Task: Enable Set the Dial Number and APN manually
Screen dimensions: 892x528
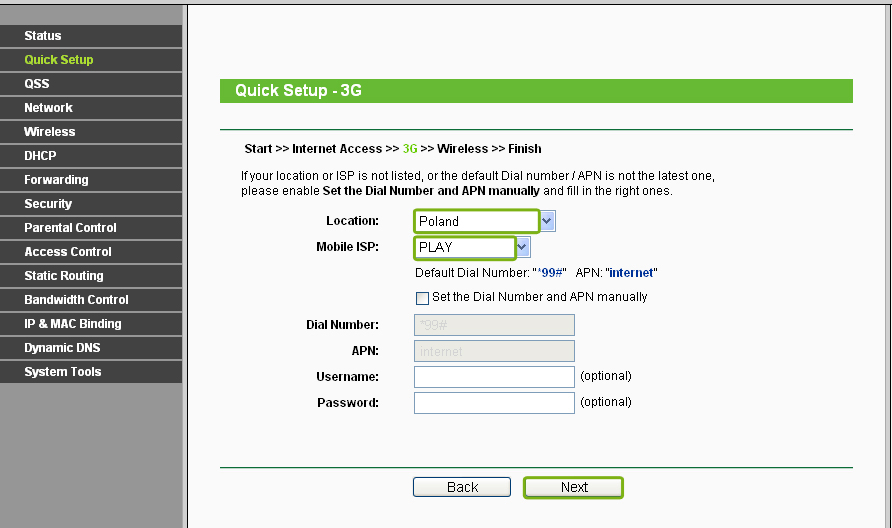Action: (422, 298)
